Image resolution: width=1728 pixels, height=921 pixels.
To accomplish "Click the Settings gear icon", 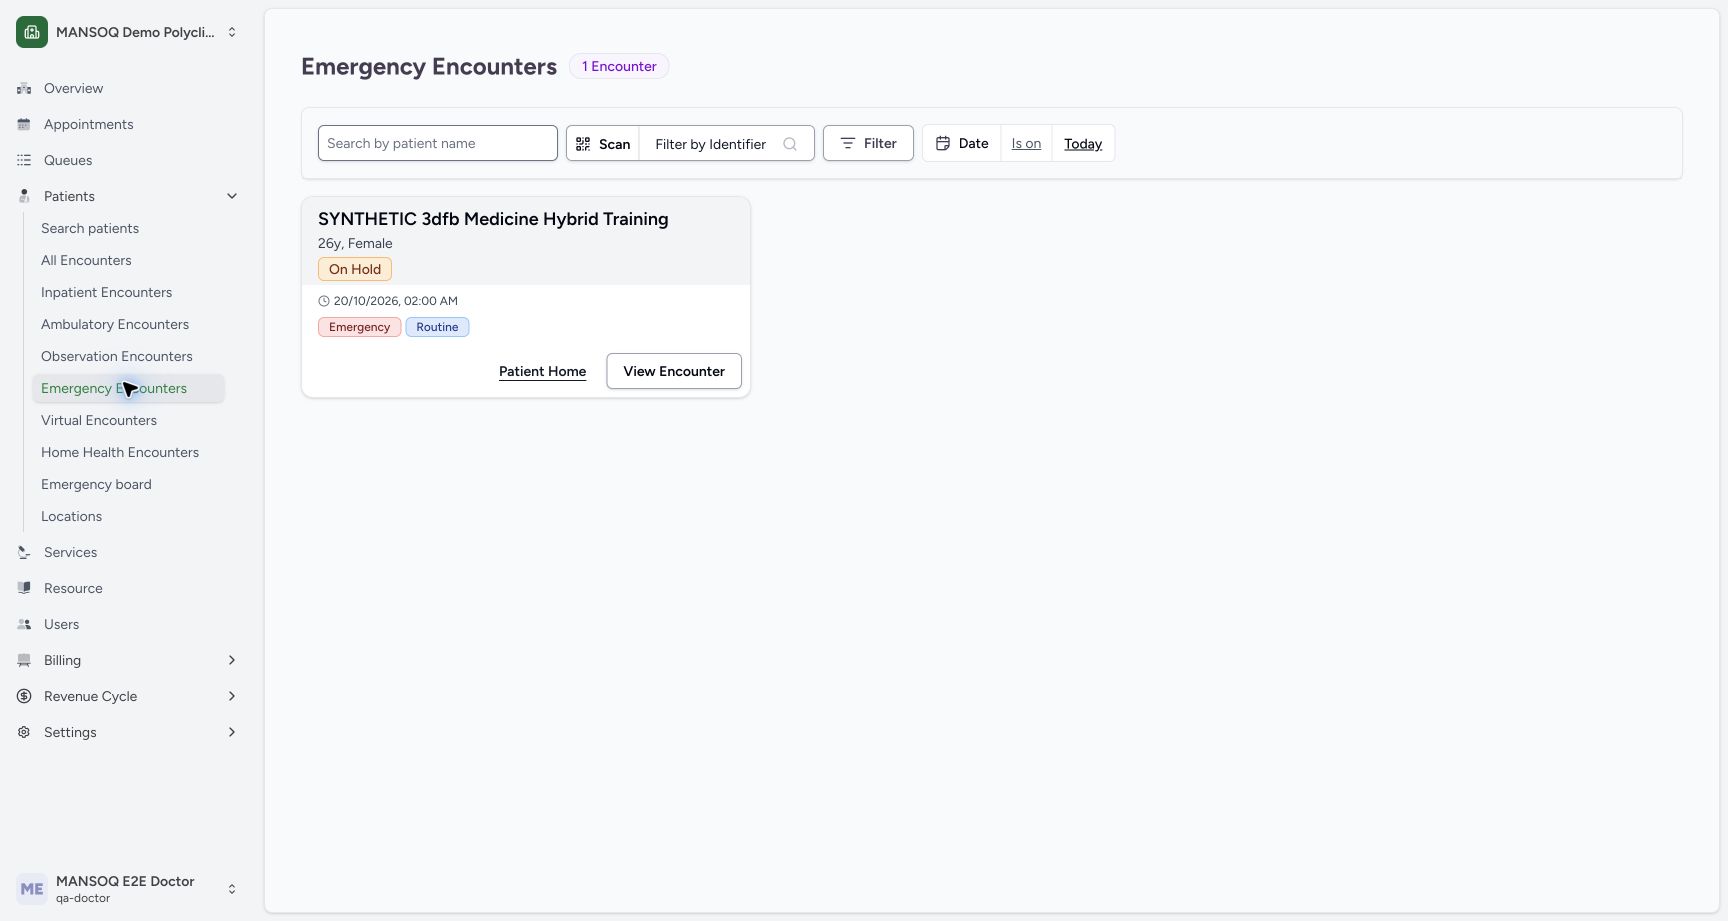I will pyautogui.click(x=24, y=732).
